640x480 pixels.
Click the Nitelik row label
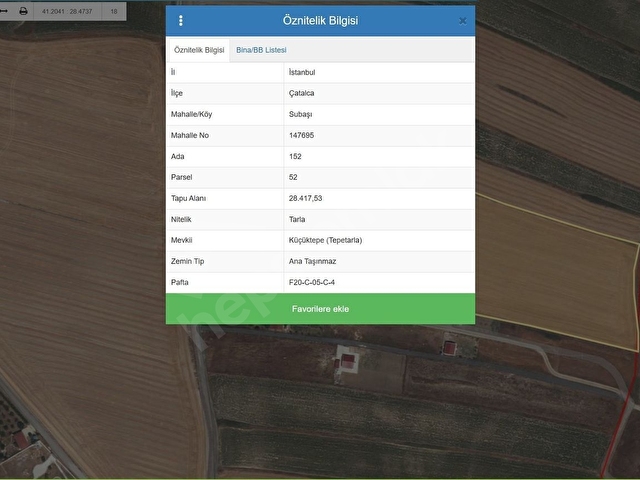coord(181,219)
